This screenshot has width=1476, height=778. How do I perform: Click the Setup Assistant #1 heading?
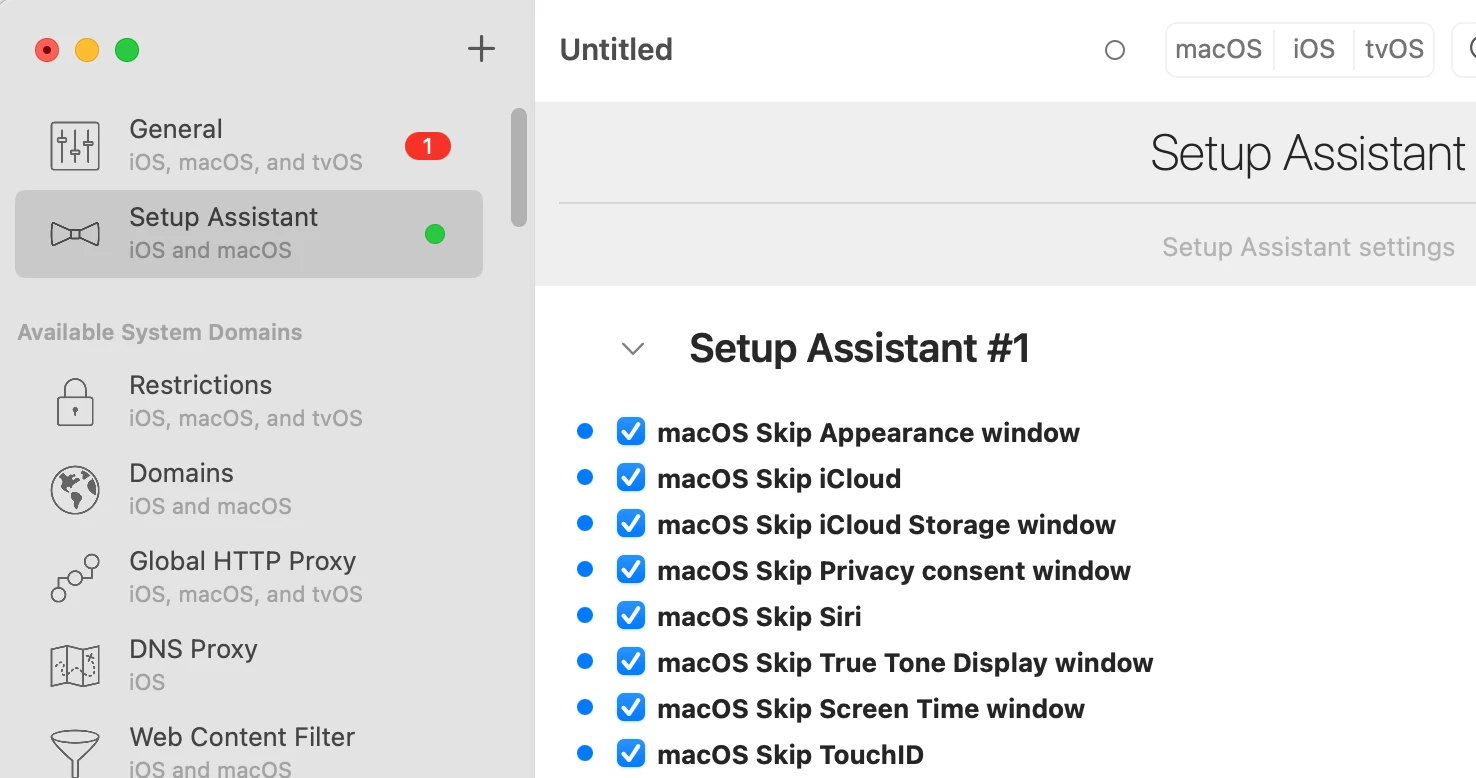[x=860, y=348]
